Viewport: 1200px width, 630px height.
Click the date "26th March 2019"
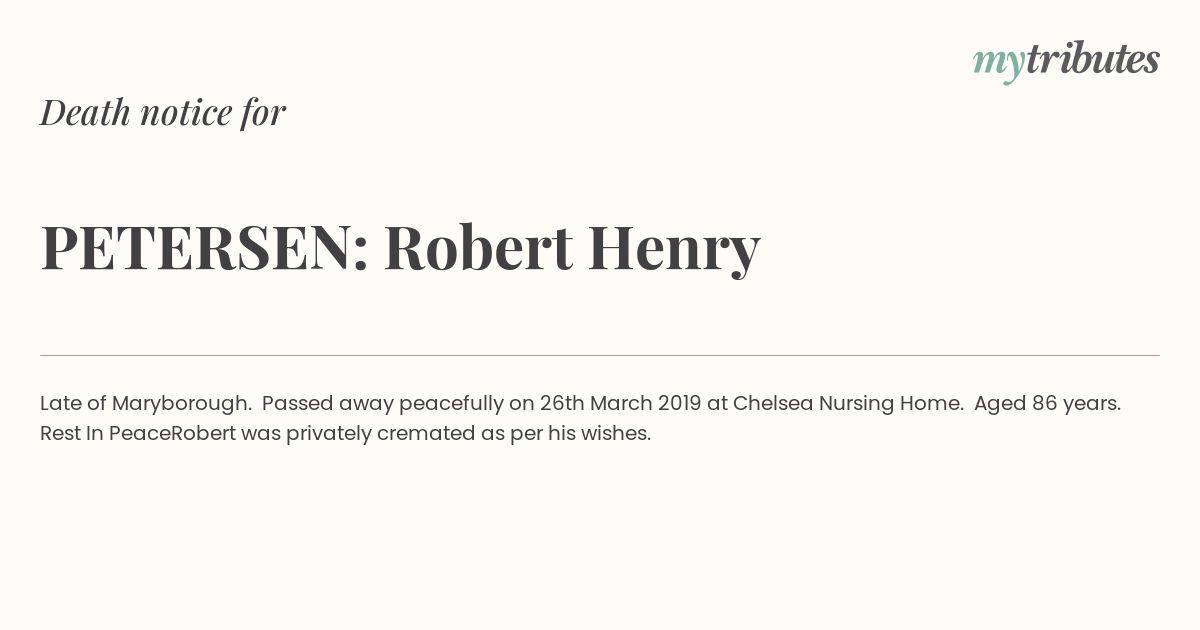pos(620,403)
